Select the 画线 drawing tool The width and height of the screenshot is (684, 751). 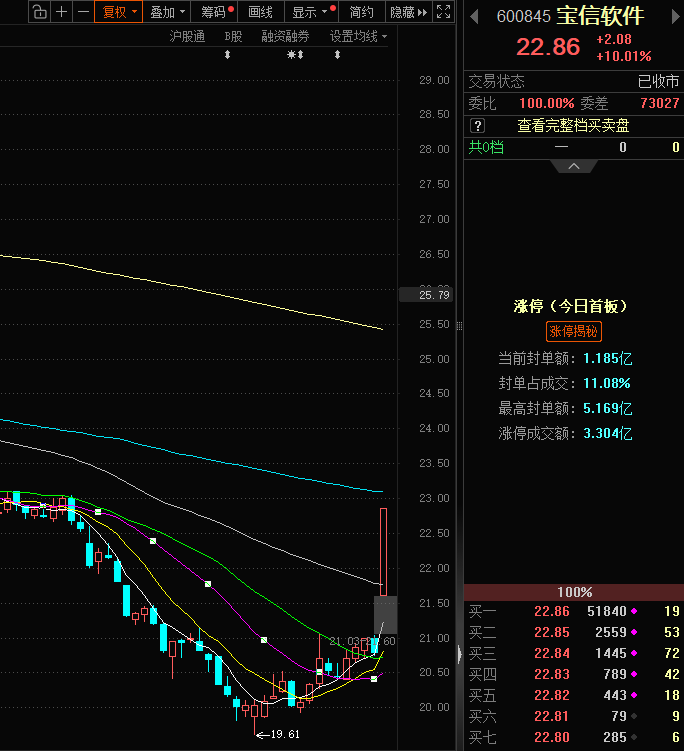tap(260, 12)
